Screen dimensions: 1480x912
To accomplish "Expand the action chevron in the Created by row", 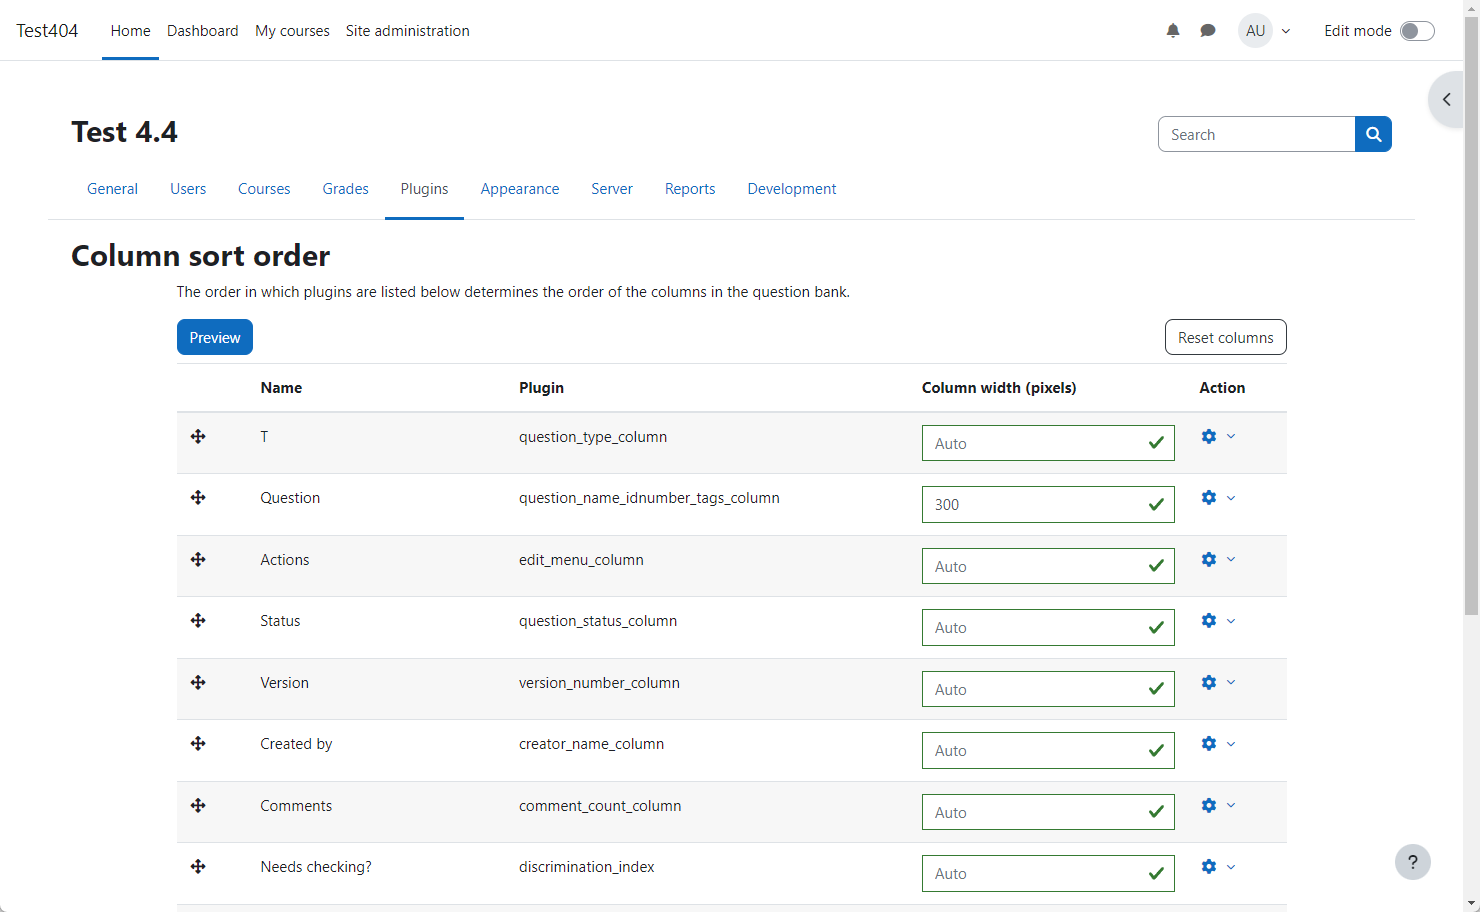I will [1231, 743].
